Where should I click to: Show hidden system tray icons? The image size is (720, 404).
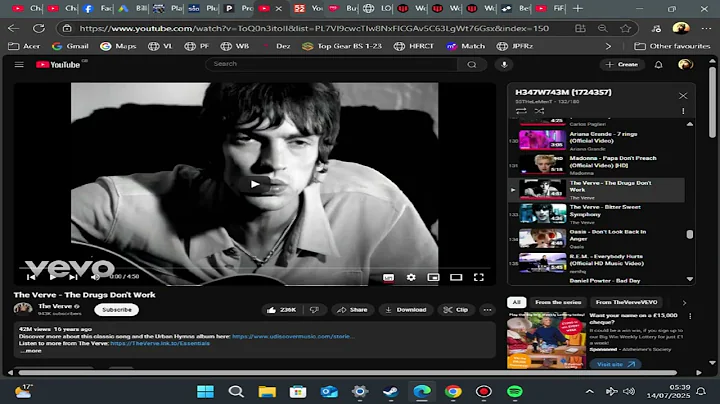[590, 392]
